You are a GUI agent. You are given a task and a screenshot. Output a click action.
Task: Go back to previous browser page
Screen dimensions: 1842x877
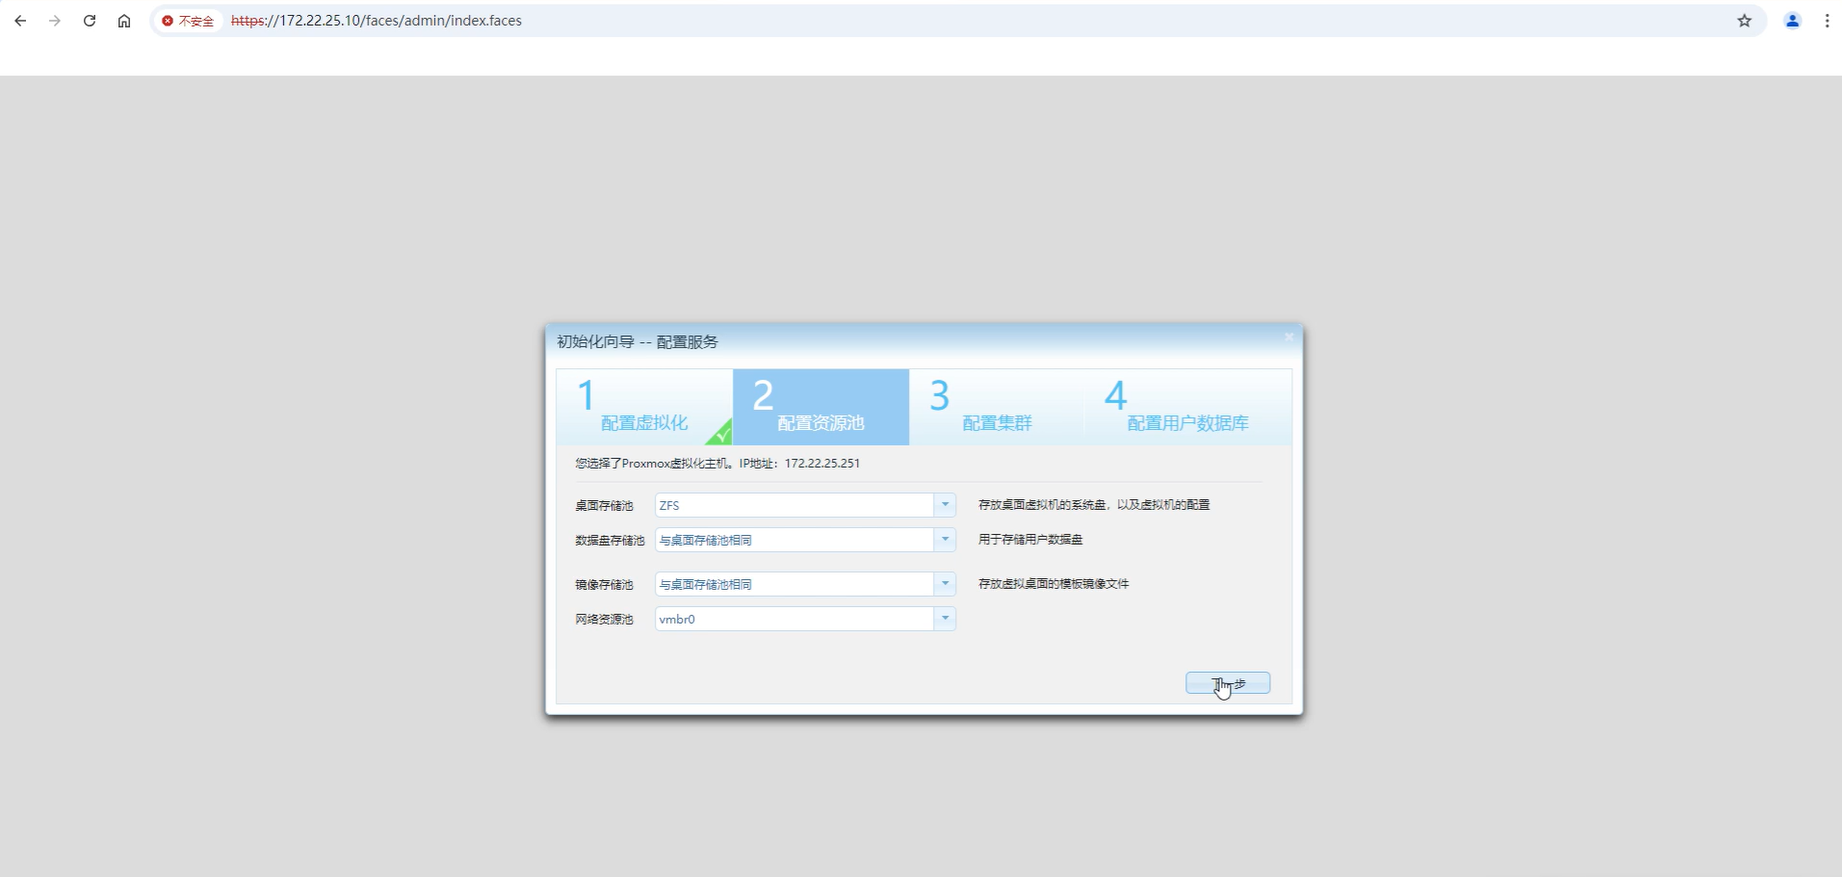(x=20, y=20)
